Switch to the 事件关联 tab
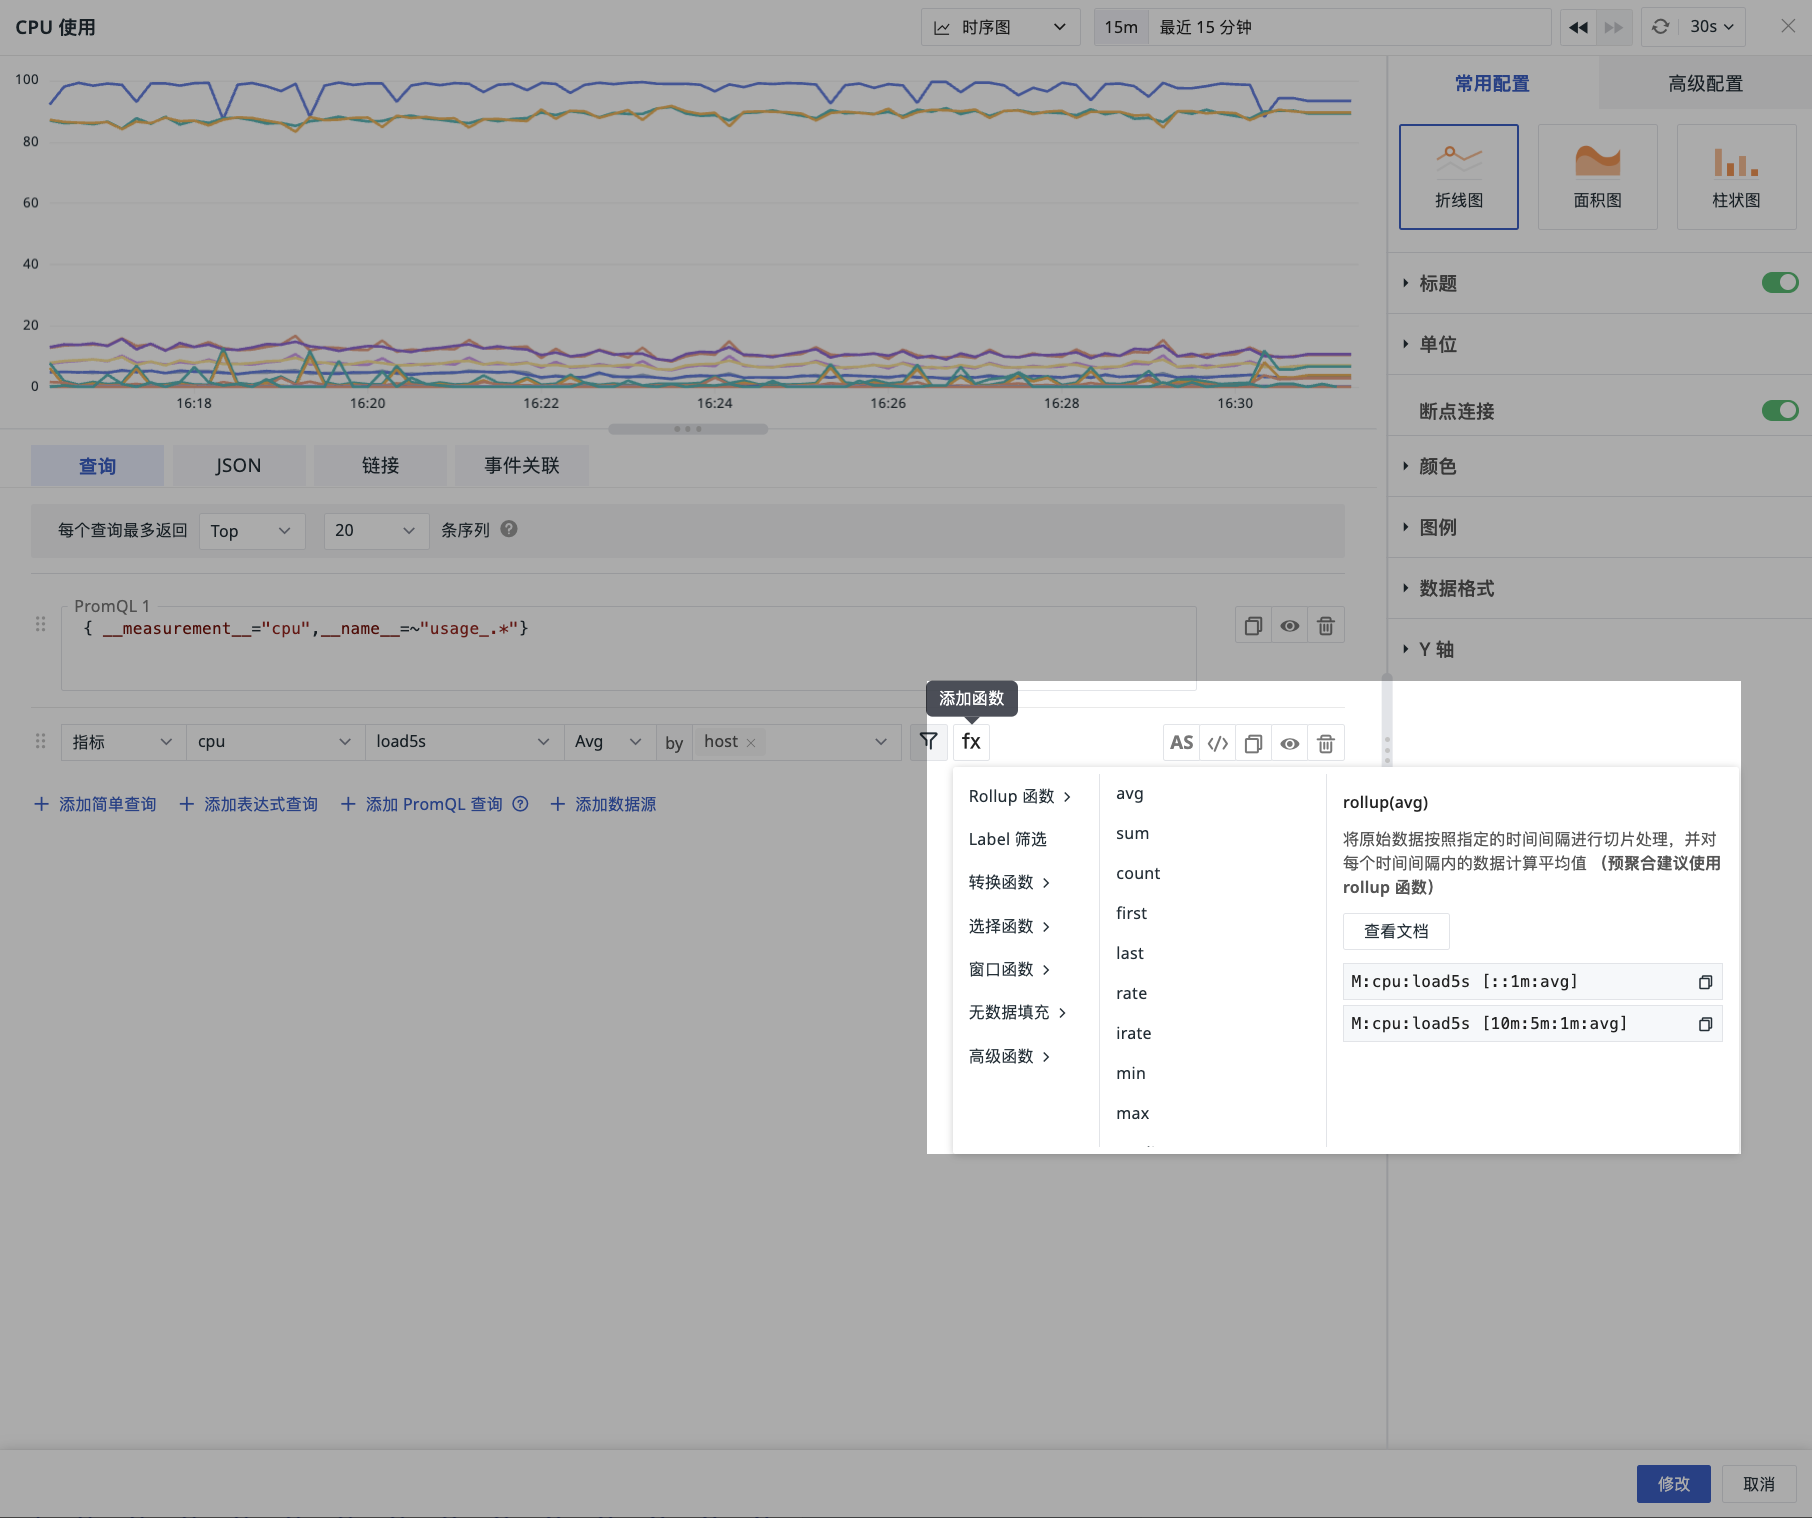The image size is (1812, 1518). (522, 466)
